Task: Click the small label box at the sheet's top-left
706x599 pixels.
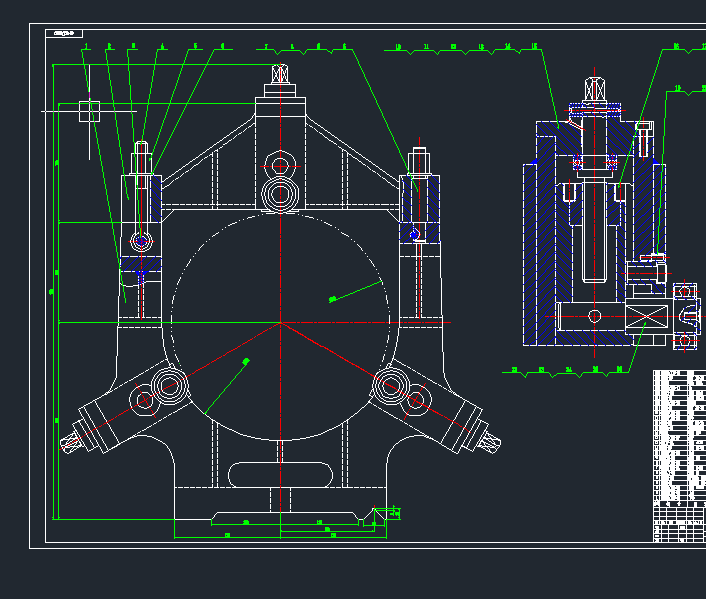Action: pos(64,33)
